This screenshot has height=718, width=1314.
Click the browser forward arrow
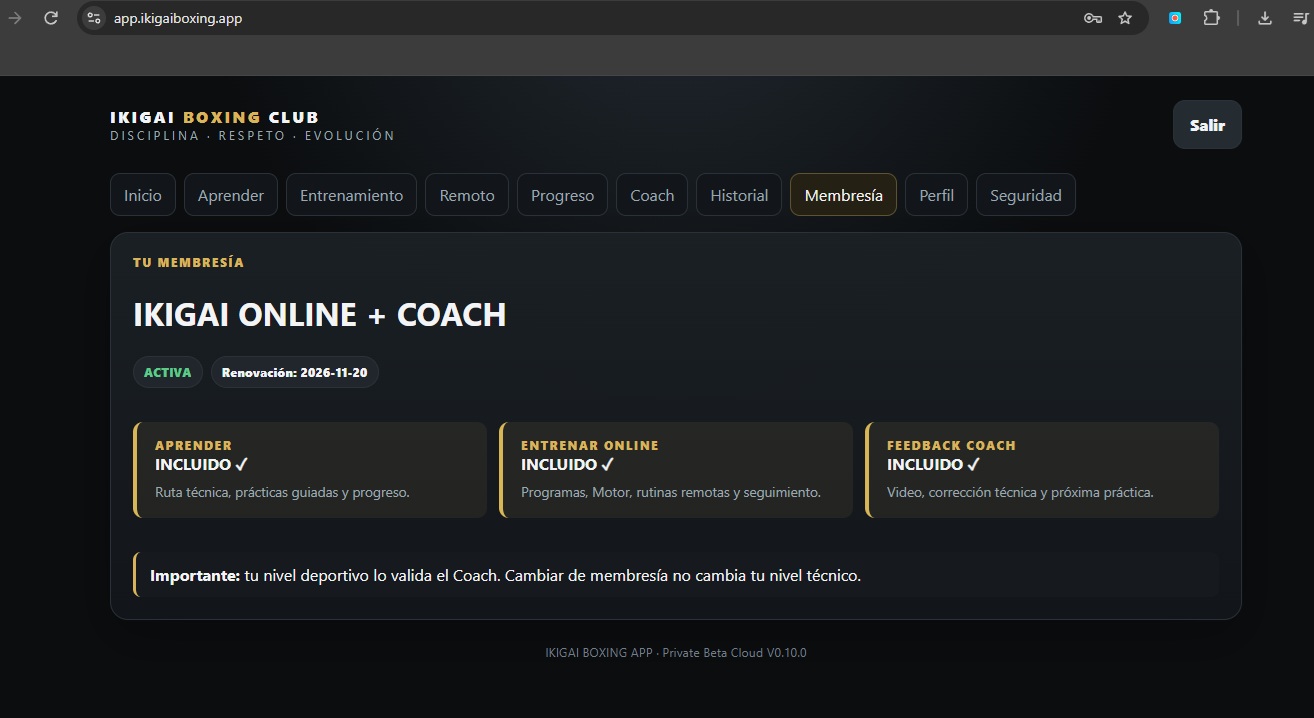pyautogui.click(x=15, y=18)
